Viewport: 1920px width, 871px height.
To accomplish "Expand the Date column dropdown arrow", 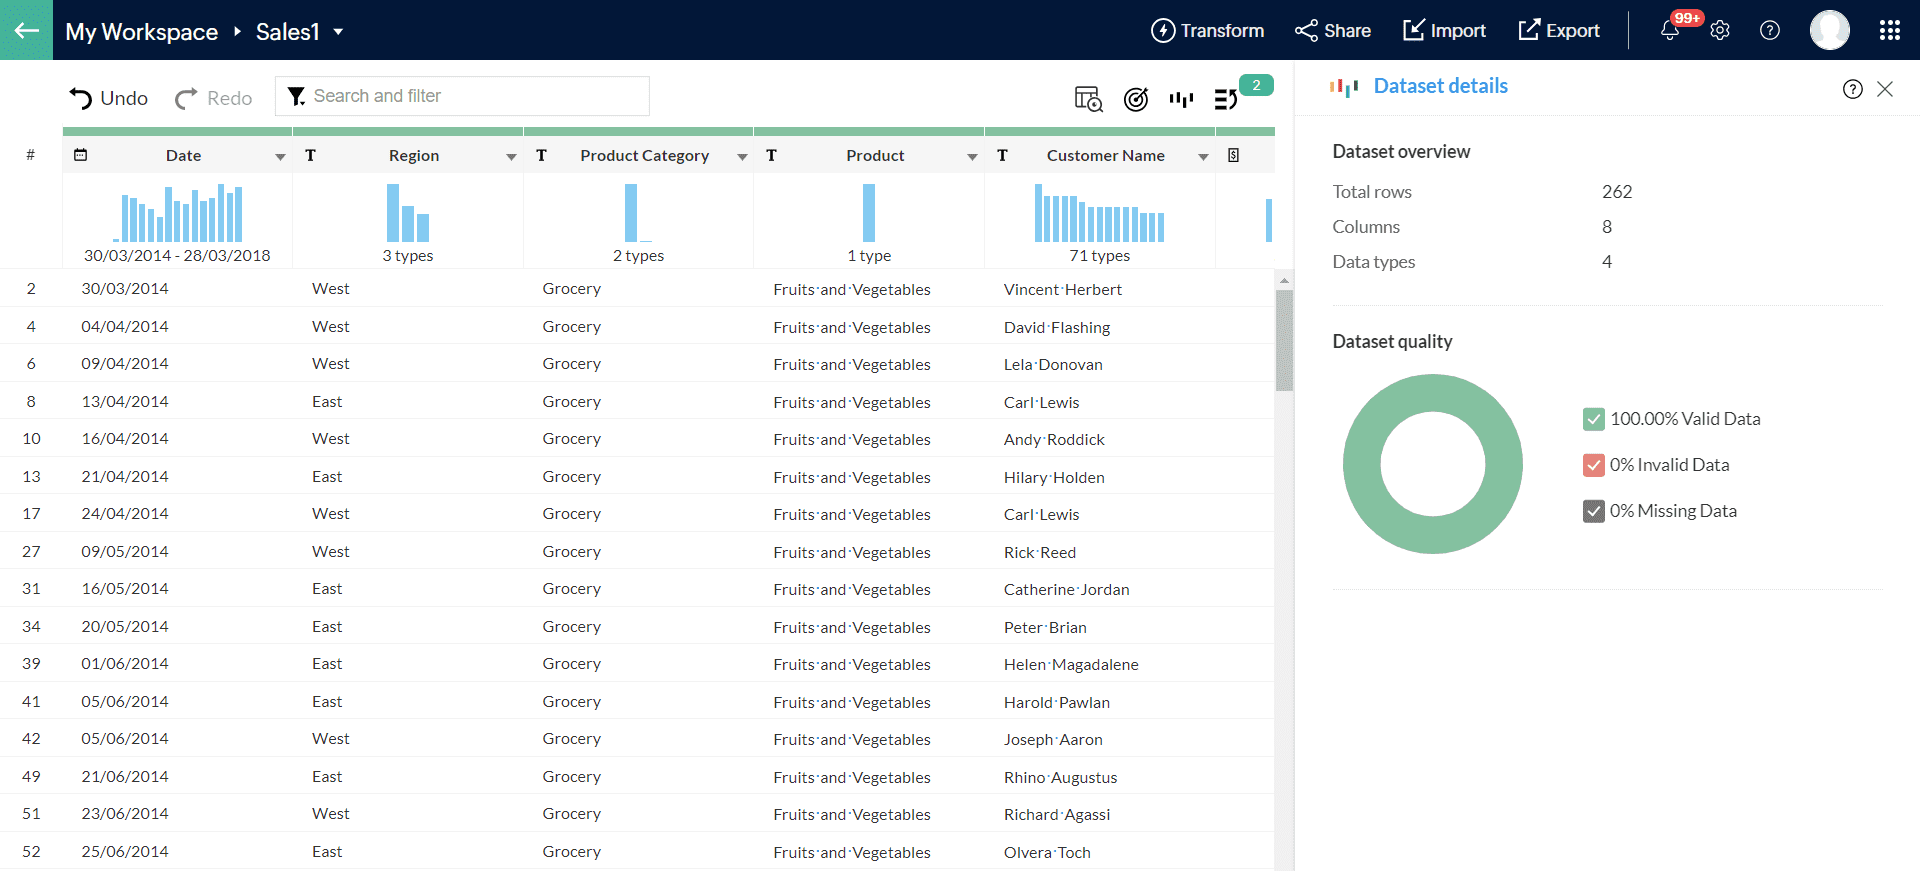I will pos(280,157).
